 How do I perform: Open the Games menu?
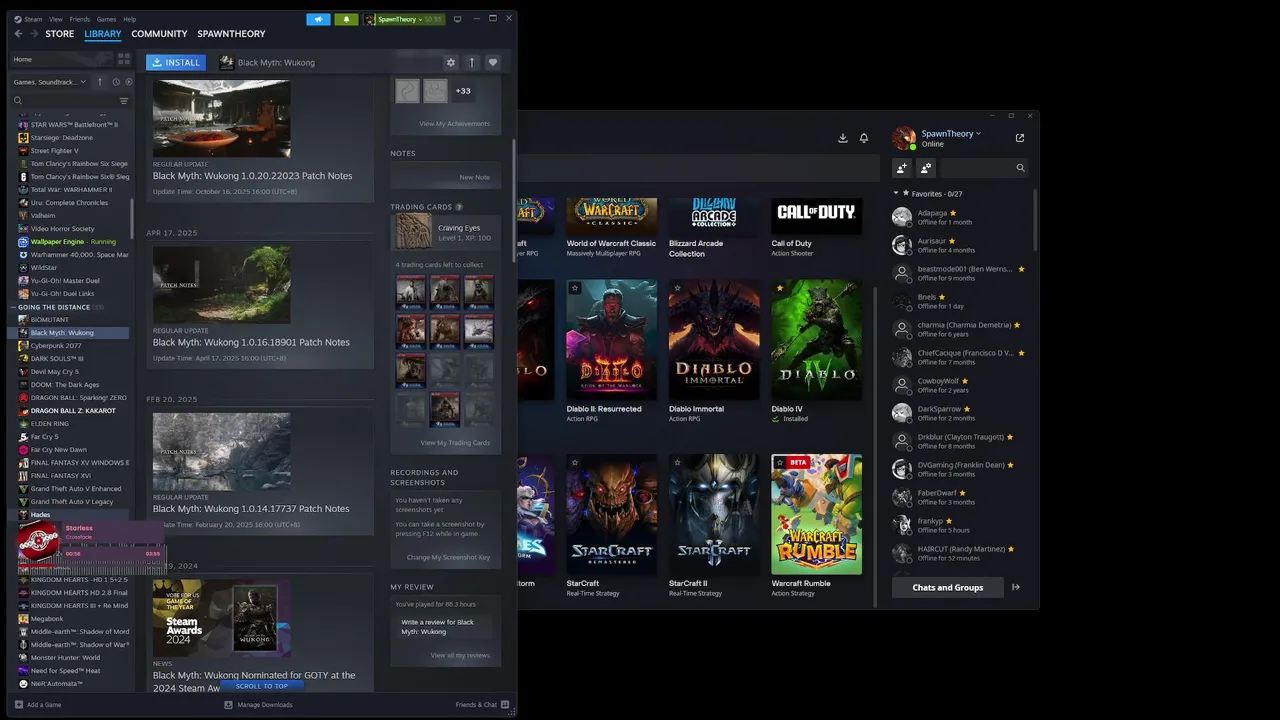point(106,19)
